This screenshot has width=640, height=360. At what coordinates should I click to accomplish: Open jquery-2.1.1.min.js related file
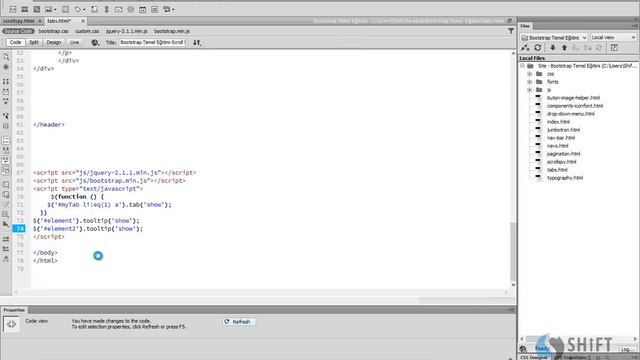point(127,31)
